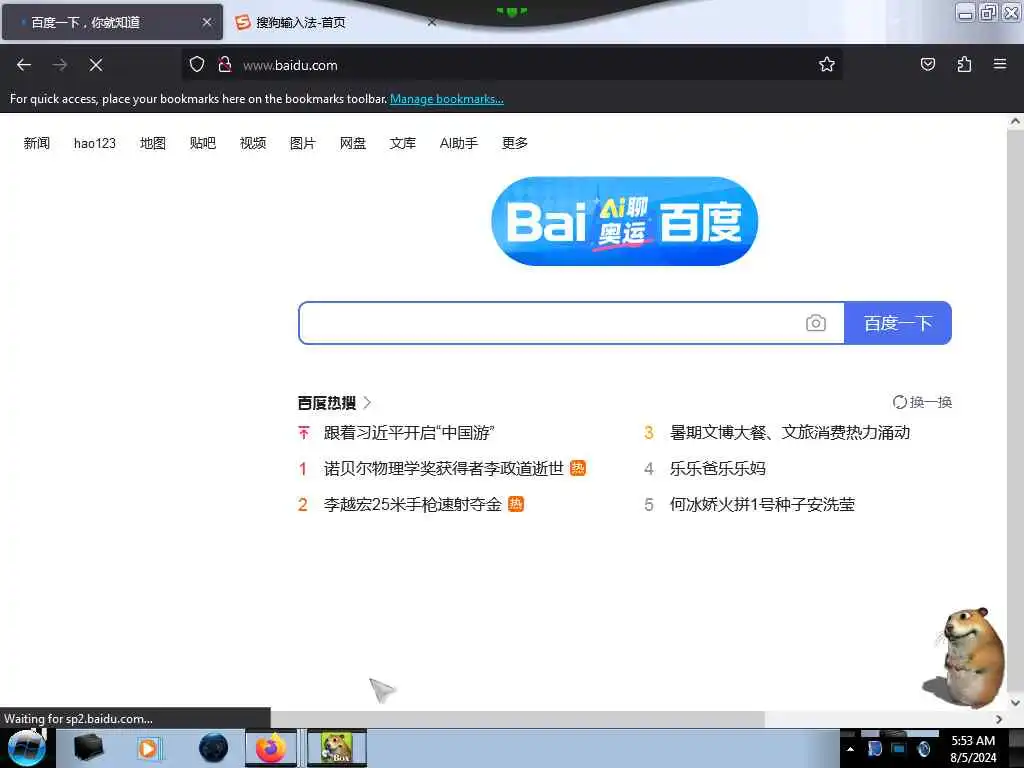Open AI助手 navigation link
This screenshot has width=1024, height=768.
click(458, 143)
